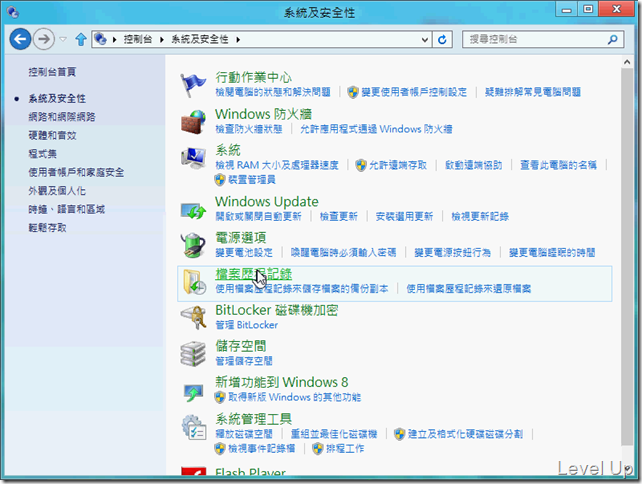Click the BitLocker lock and key icon
Screen dimensions: 642x484
193,317
